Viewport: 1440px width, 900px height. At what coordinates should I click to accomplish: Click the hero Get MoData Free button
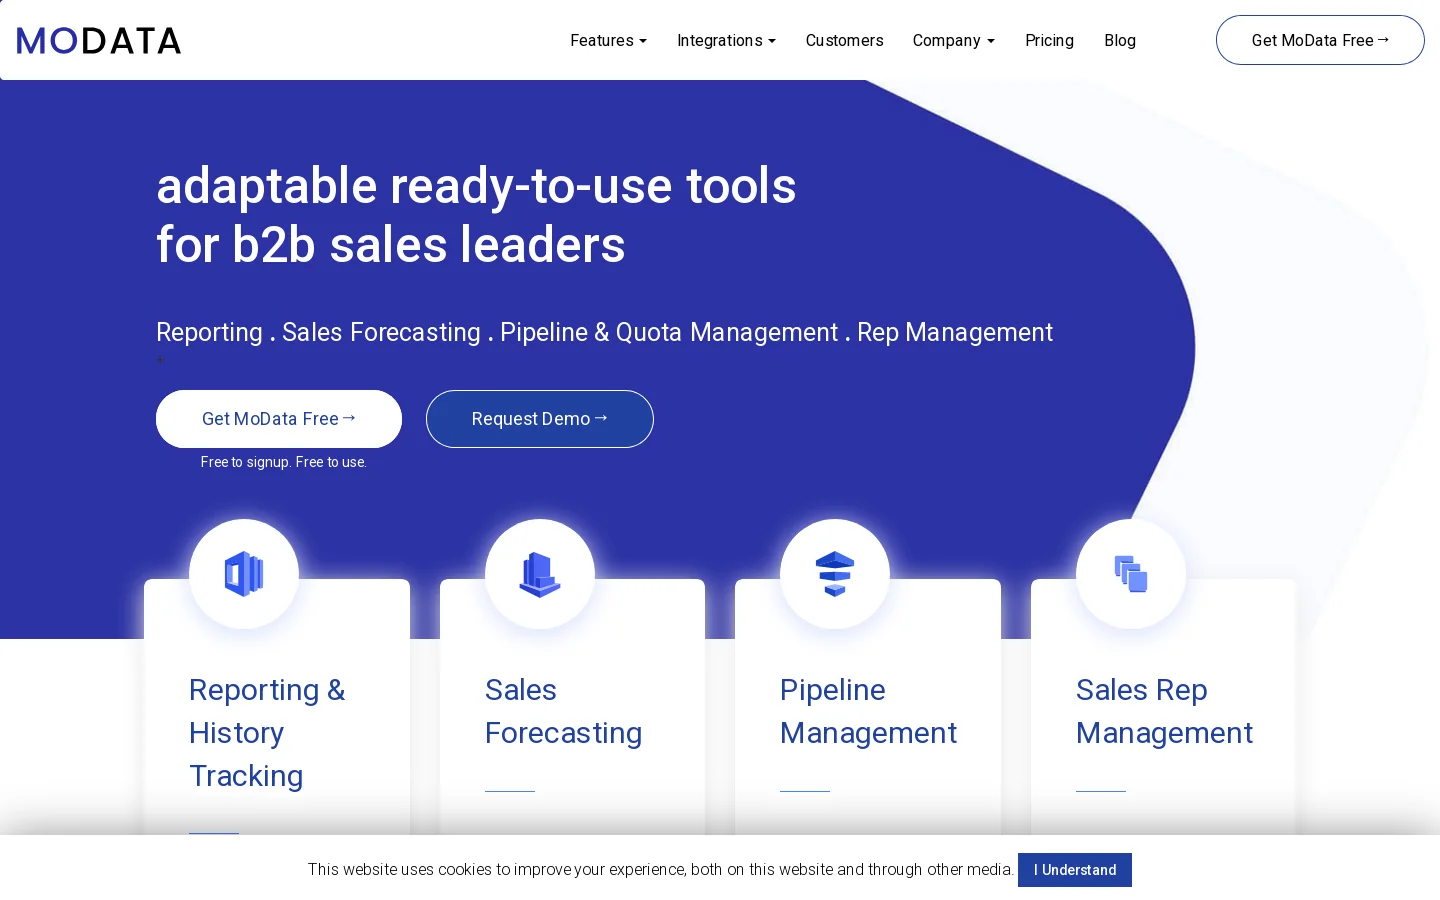click(279, 419)
